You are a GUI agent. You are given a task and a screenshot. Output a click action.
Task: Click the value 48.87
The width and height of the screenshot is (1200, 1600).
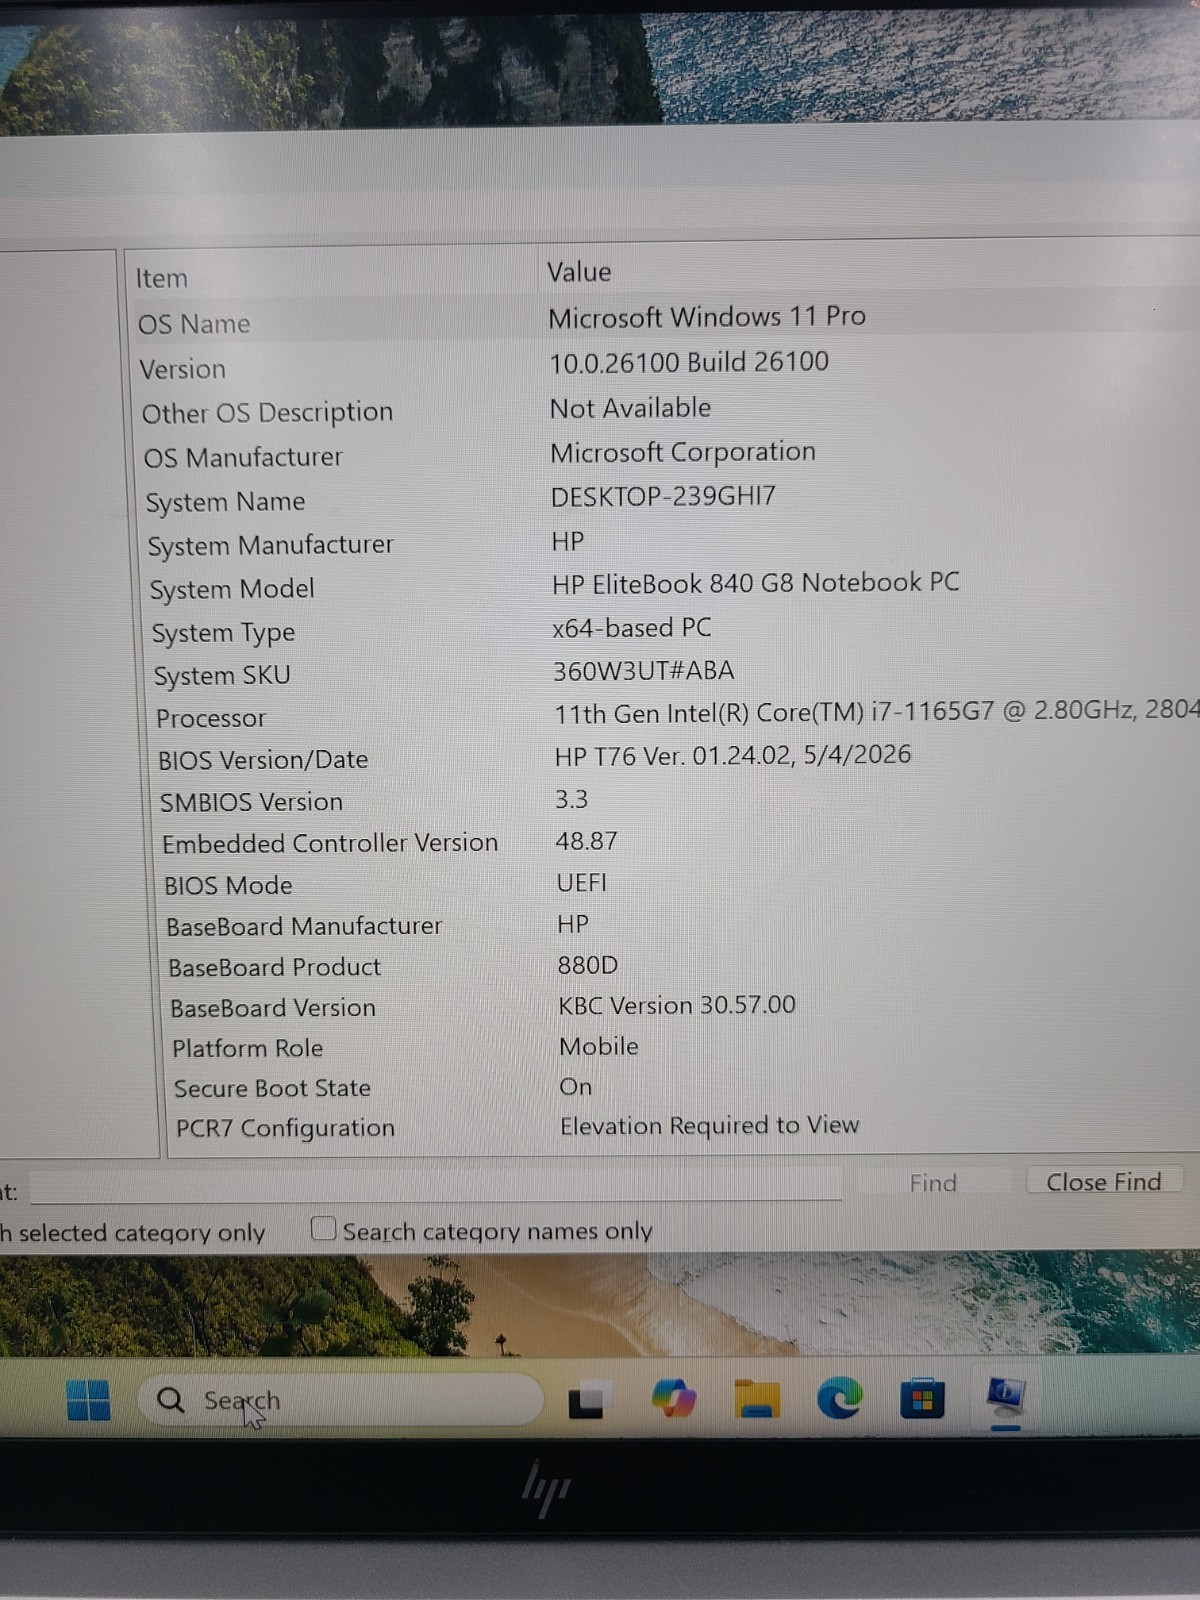(586, 841)
